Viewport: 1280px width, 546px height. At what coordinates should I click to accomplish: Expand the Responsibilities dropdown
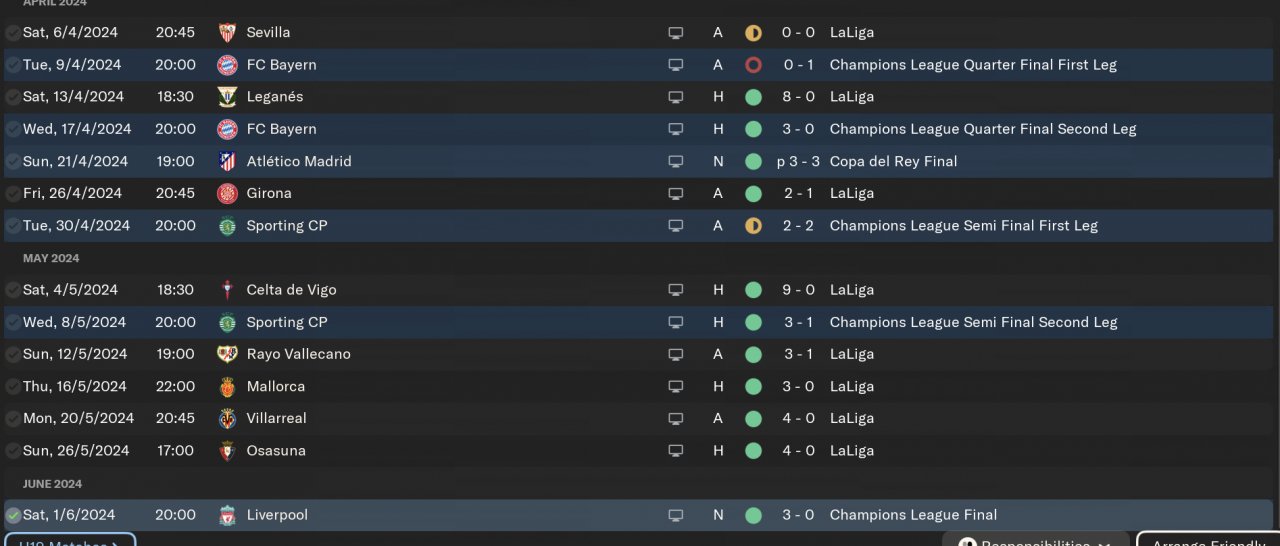(x=1035, y=541)
